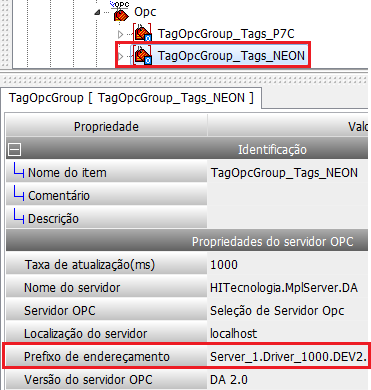This screenshot has height=390, width=371.
Task: Select TagOpcGroup_Tags_P7C tree item
Action: pos(226,34)
